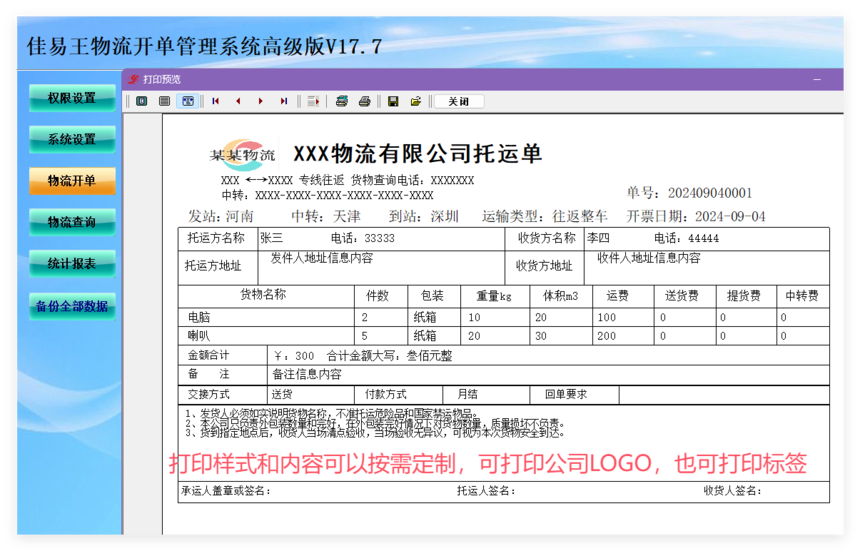
Task: Click sender phone 33333
Action: (380, 238)
